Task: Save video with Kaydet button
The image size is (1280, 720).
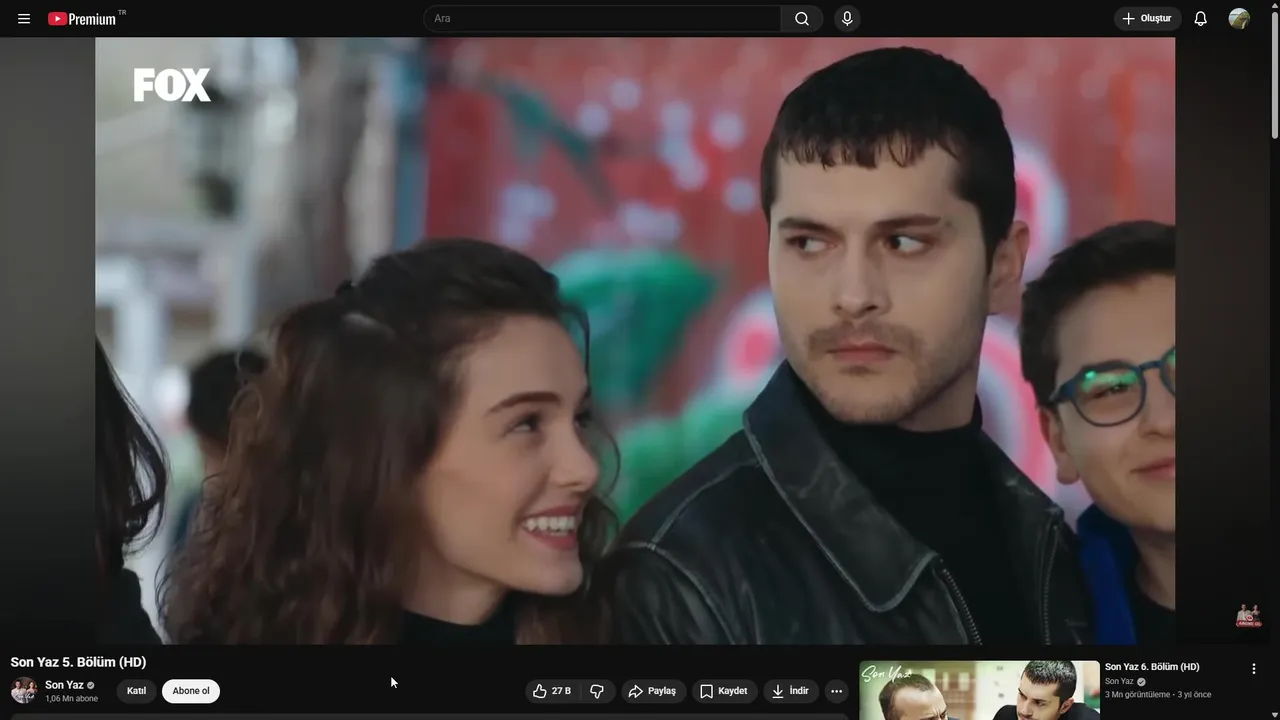Action: tap(724, 691)
